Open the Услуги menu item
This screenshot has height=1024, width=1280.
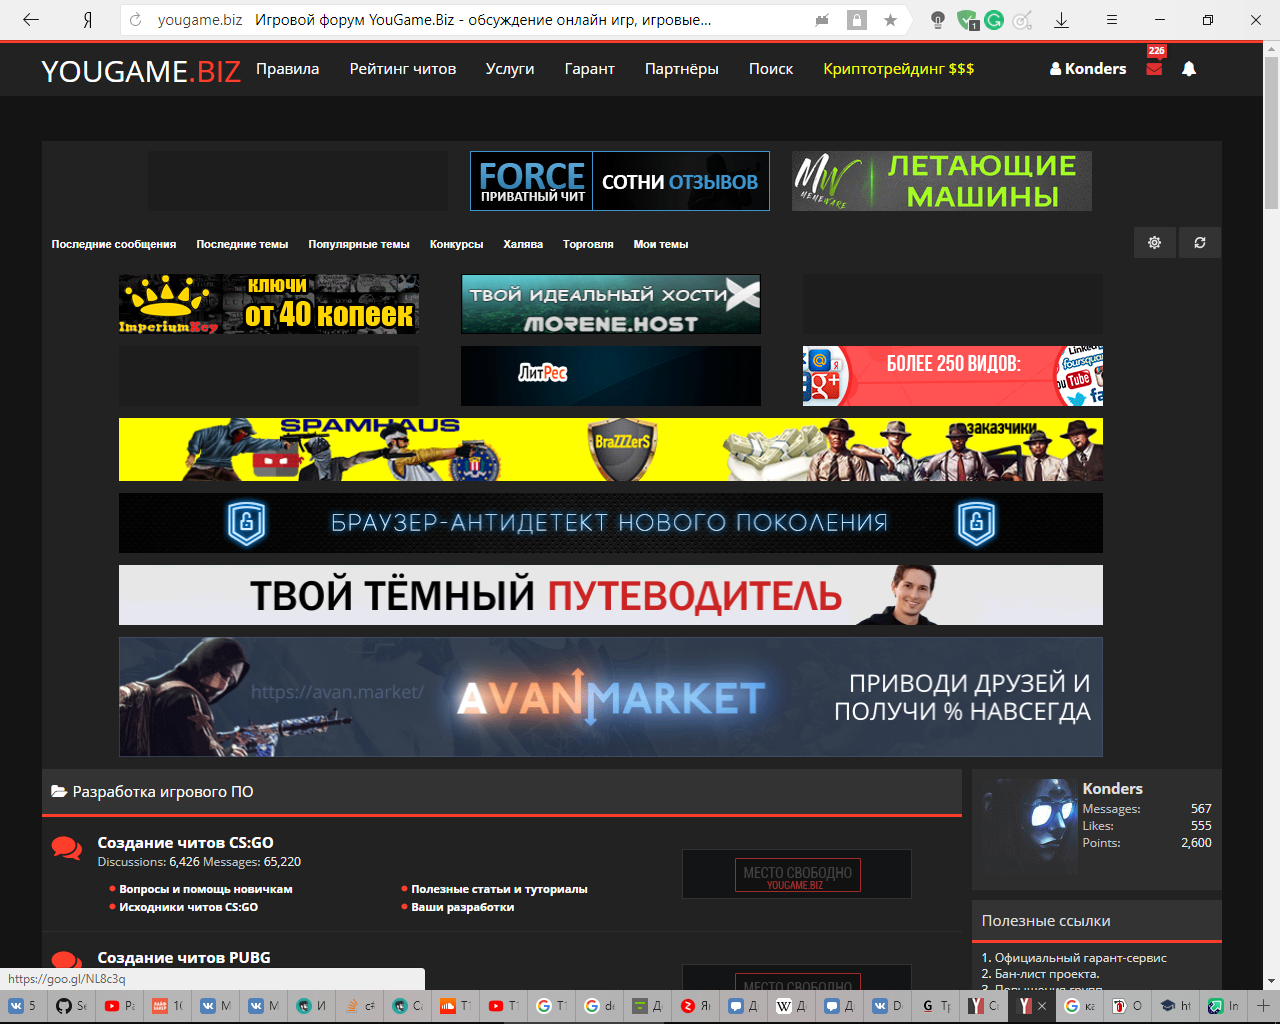pos(510,69)
